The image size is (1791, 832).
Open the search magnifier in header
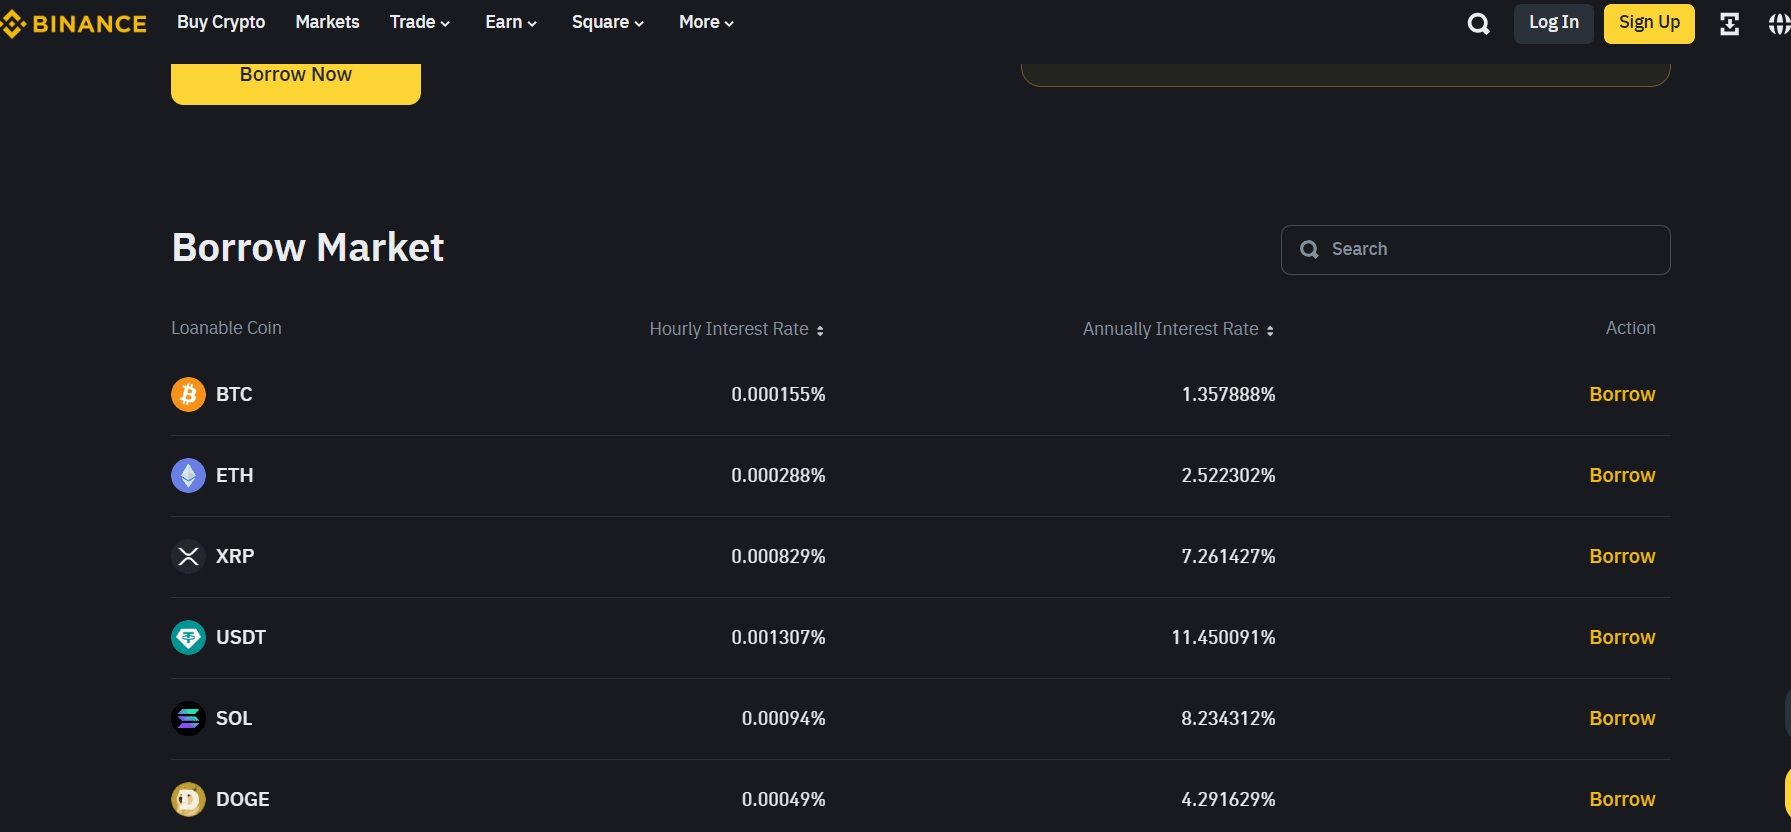click(x=1478, y=24)
